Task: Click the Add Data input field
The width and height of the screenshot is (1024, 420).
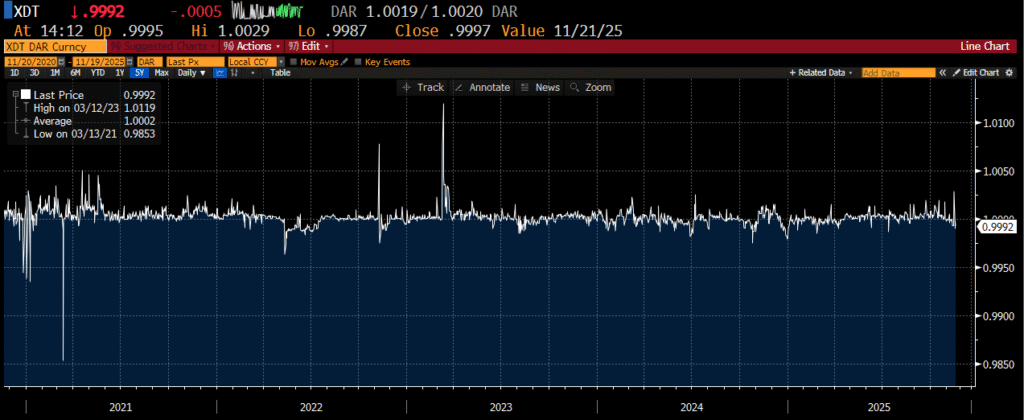Action: click(896, 73)
